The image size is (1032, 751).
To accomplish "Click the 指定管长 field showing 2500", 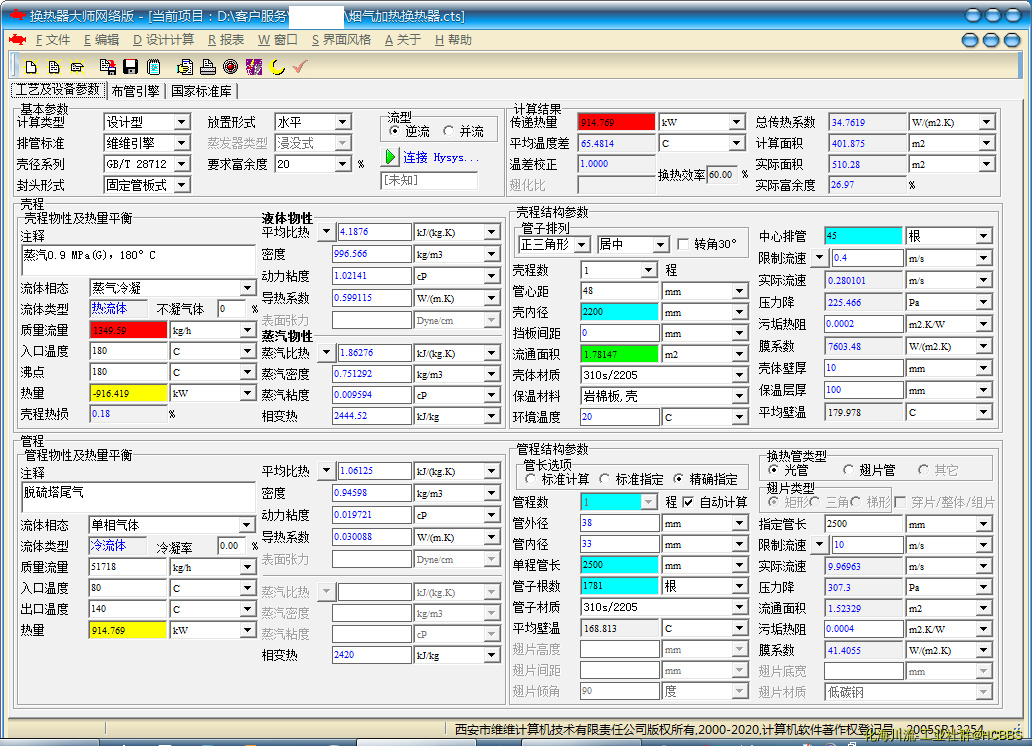I will (x=863, y=524).
